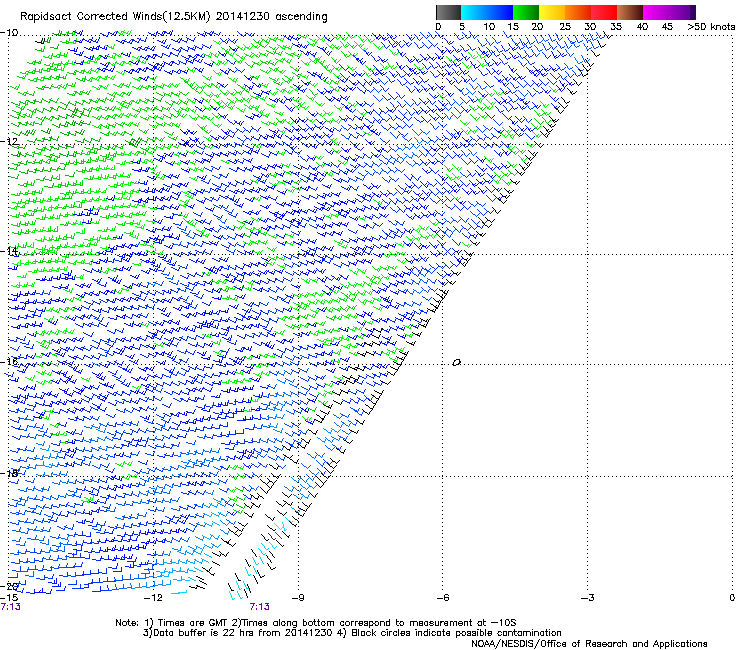
Task: Click the cyan color segment near 5 knots
Action: tap(474, 12)
